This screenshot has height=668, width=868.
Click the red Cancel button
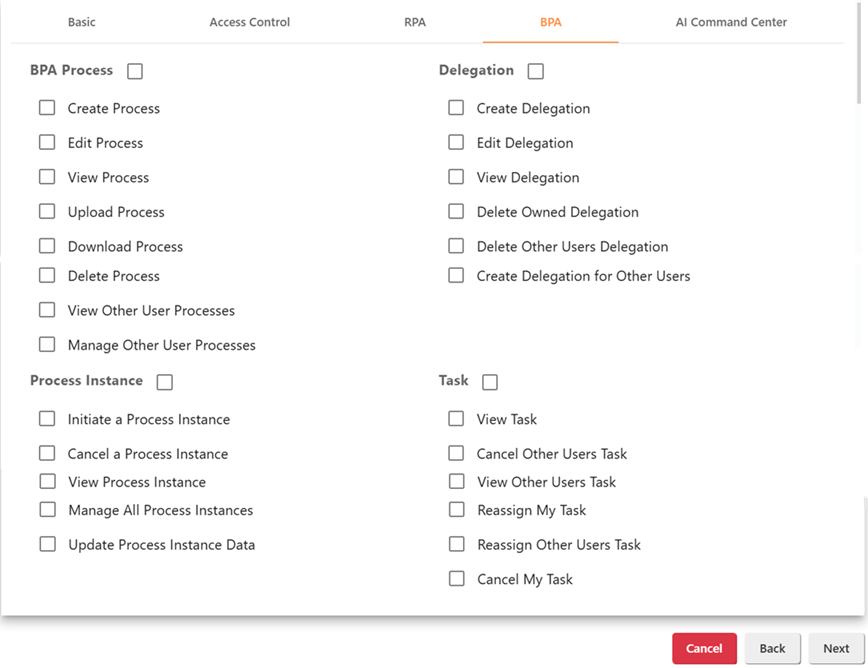coord(704,648)
